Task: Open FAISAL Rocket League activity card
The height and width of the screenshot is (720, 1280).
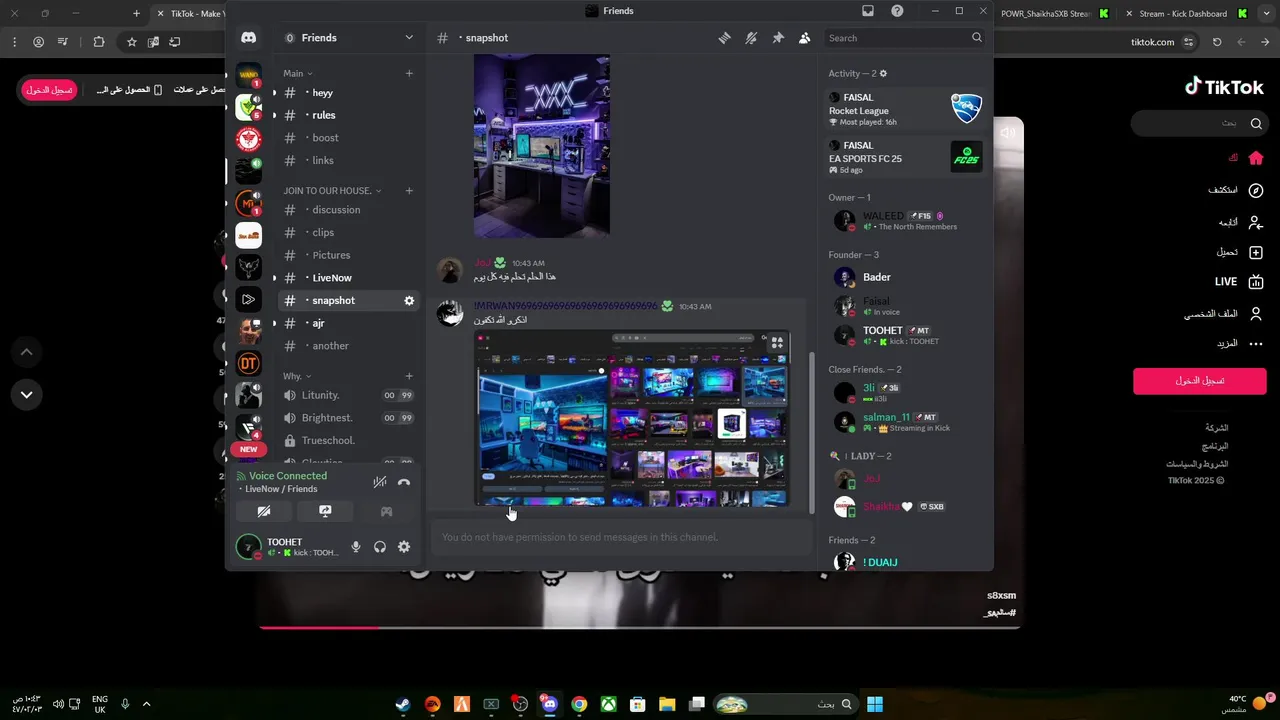Action: point(906,110)
